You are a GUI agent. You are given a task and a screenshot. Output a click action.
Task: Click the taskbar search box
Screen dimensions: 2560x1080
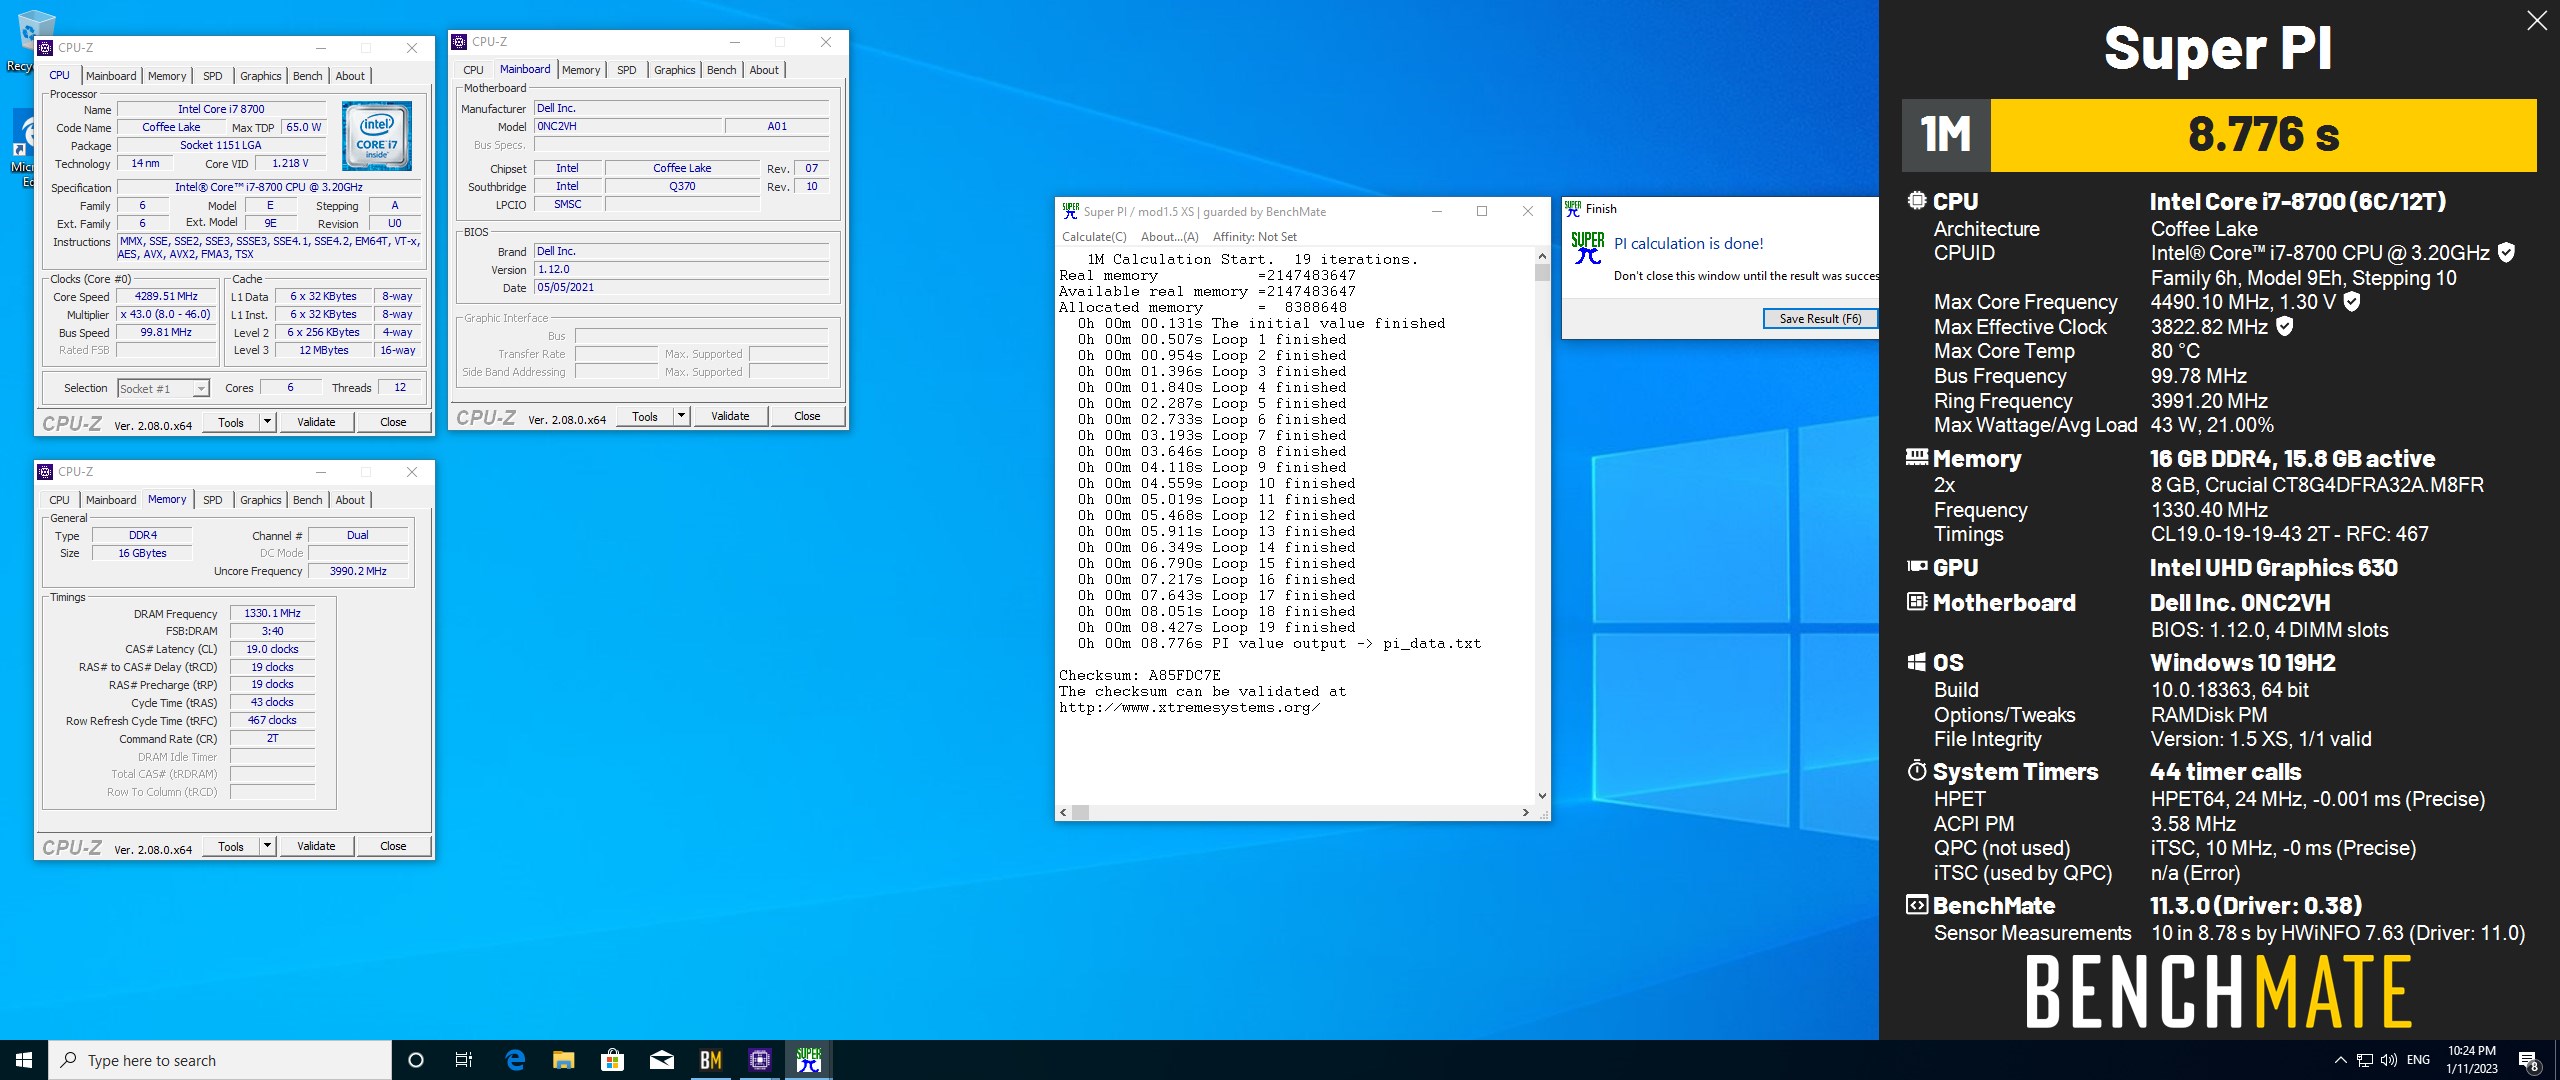pos(220,1060)
